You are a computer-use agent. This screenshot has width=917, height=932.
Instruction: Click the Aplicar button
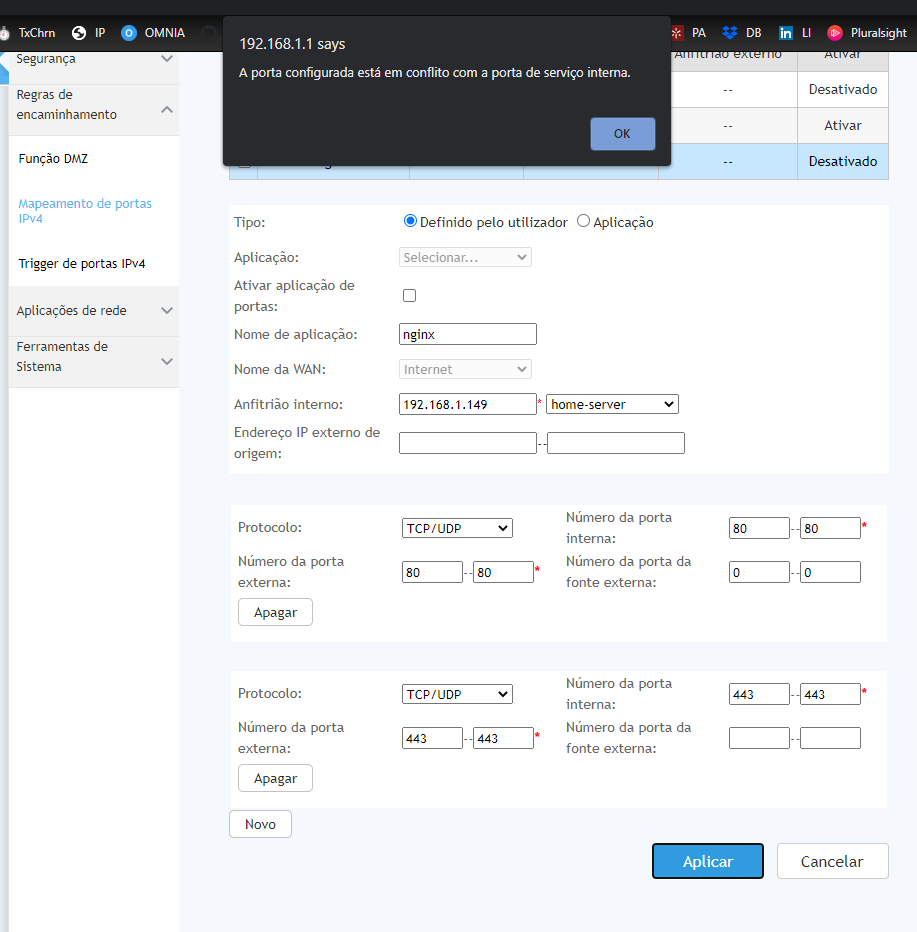click(x=707, y=861)
